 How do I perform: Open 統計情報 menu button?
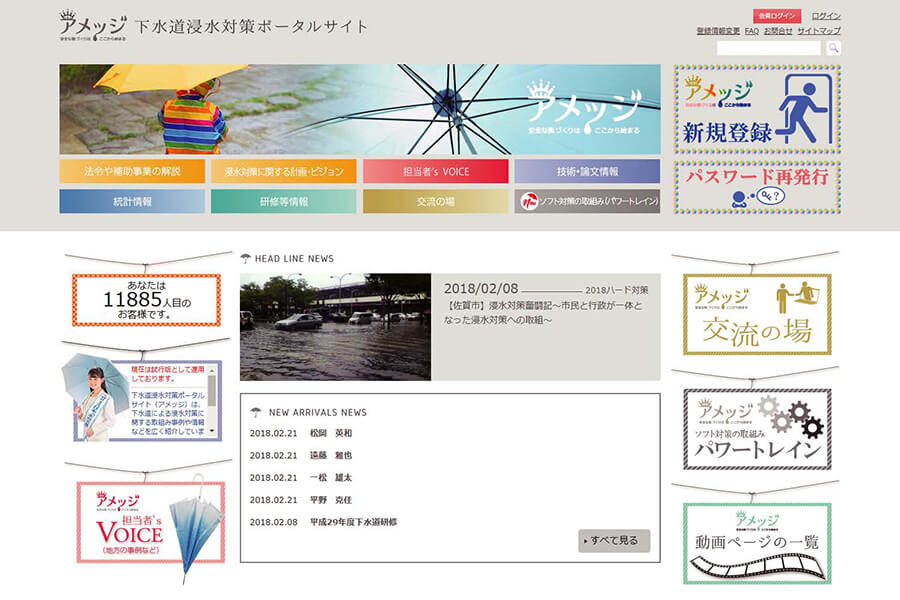point(132,202)
